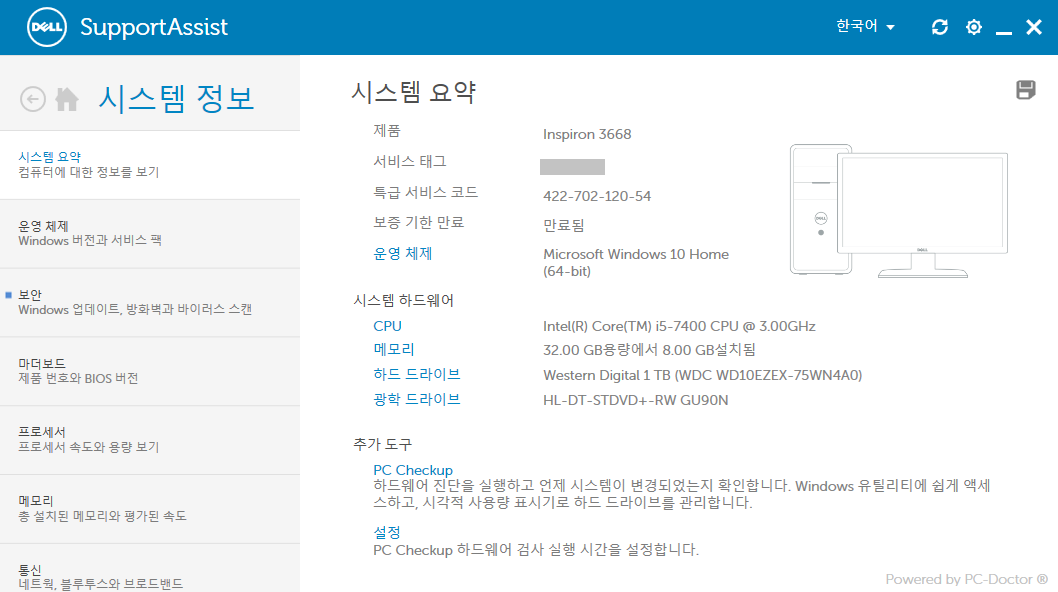
Task: Open the 설정 link under additional tools
Action: pos(387,533)
